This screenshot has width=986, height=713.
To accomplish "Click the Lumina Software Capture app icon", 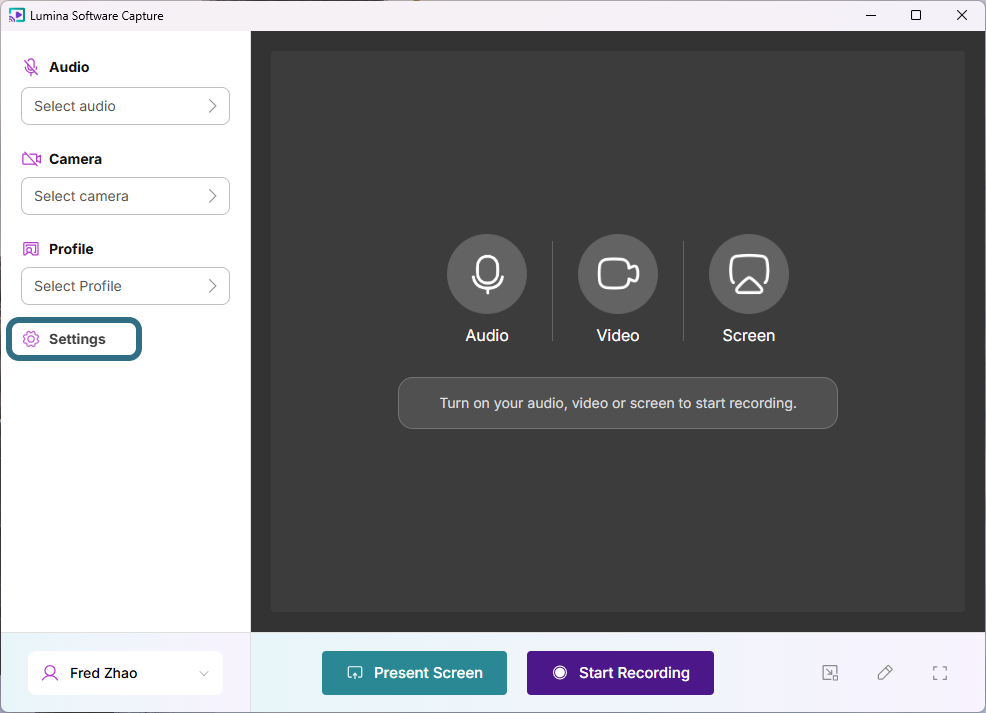I will click(16, 15).
